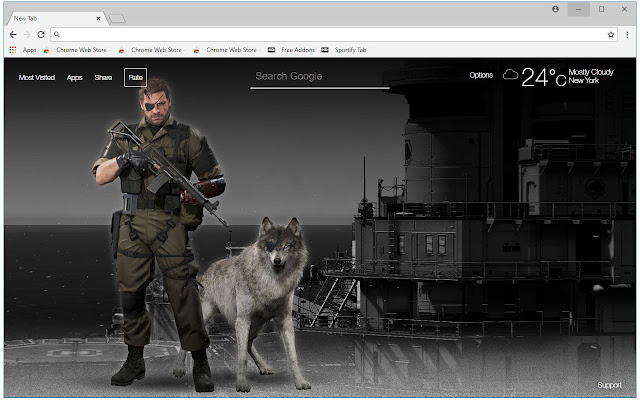
Task: Open the user profile icon in title bar
Action: [556, 9]
